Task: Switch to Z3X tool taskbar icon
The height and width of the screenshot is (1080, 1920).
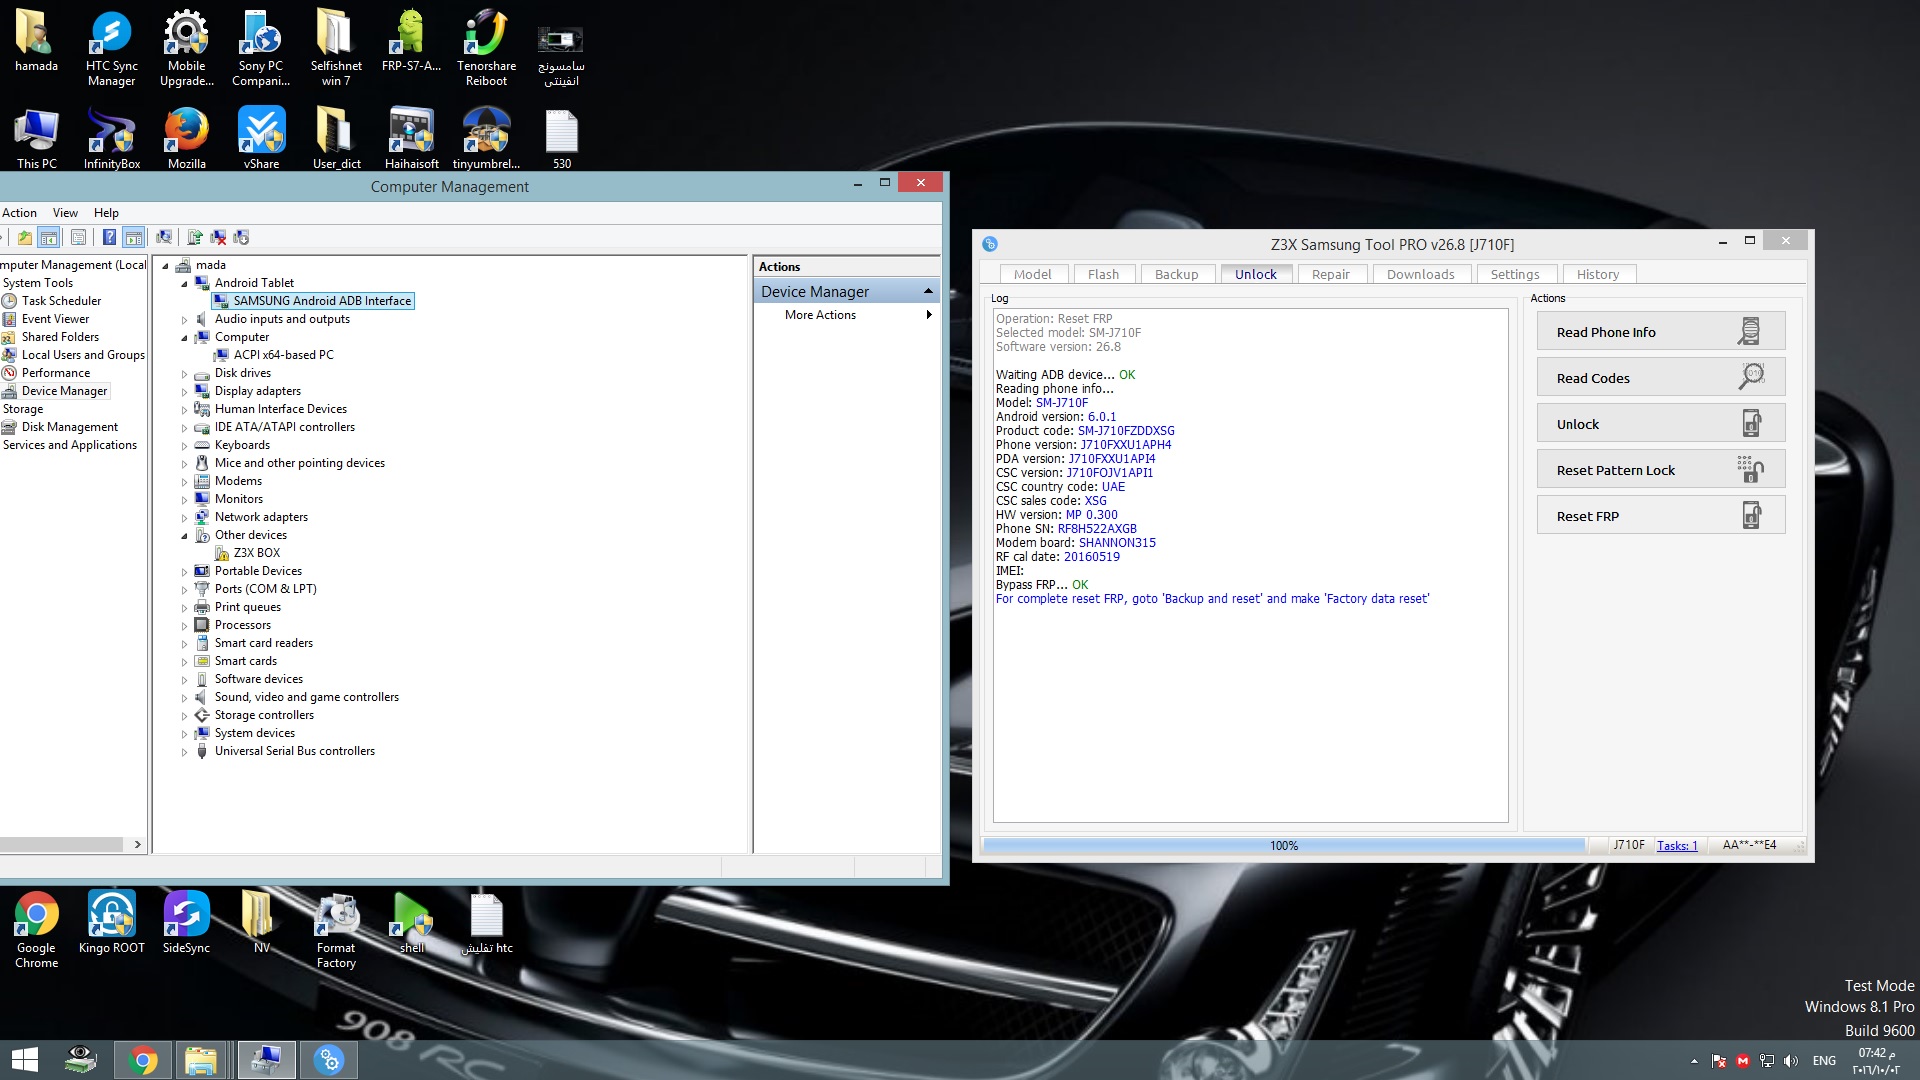Action: pyautogui.click(x=328, y=1060)
